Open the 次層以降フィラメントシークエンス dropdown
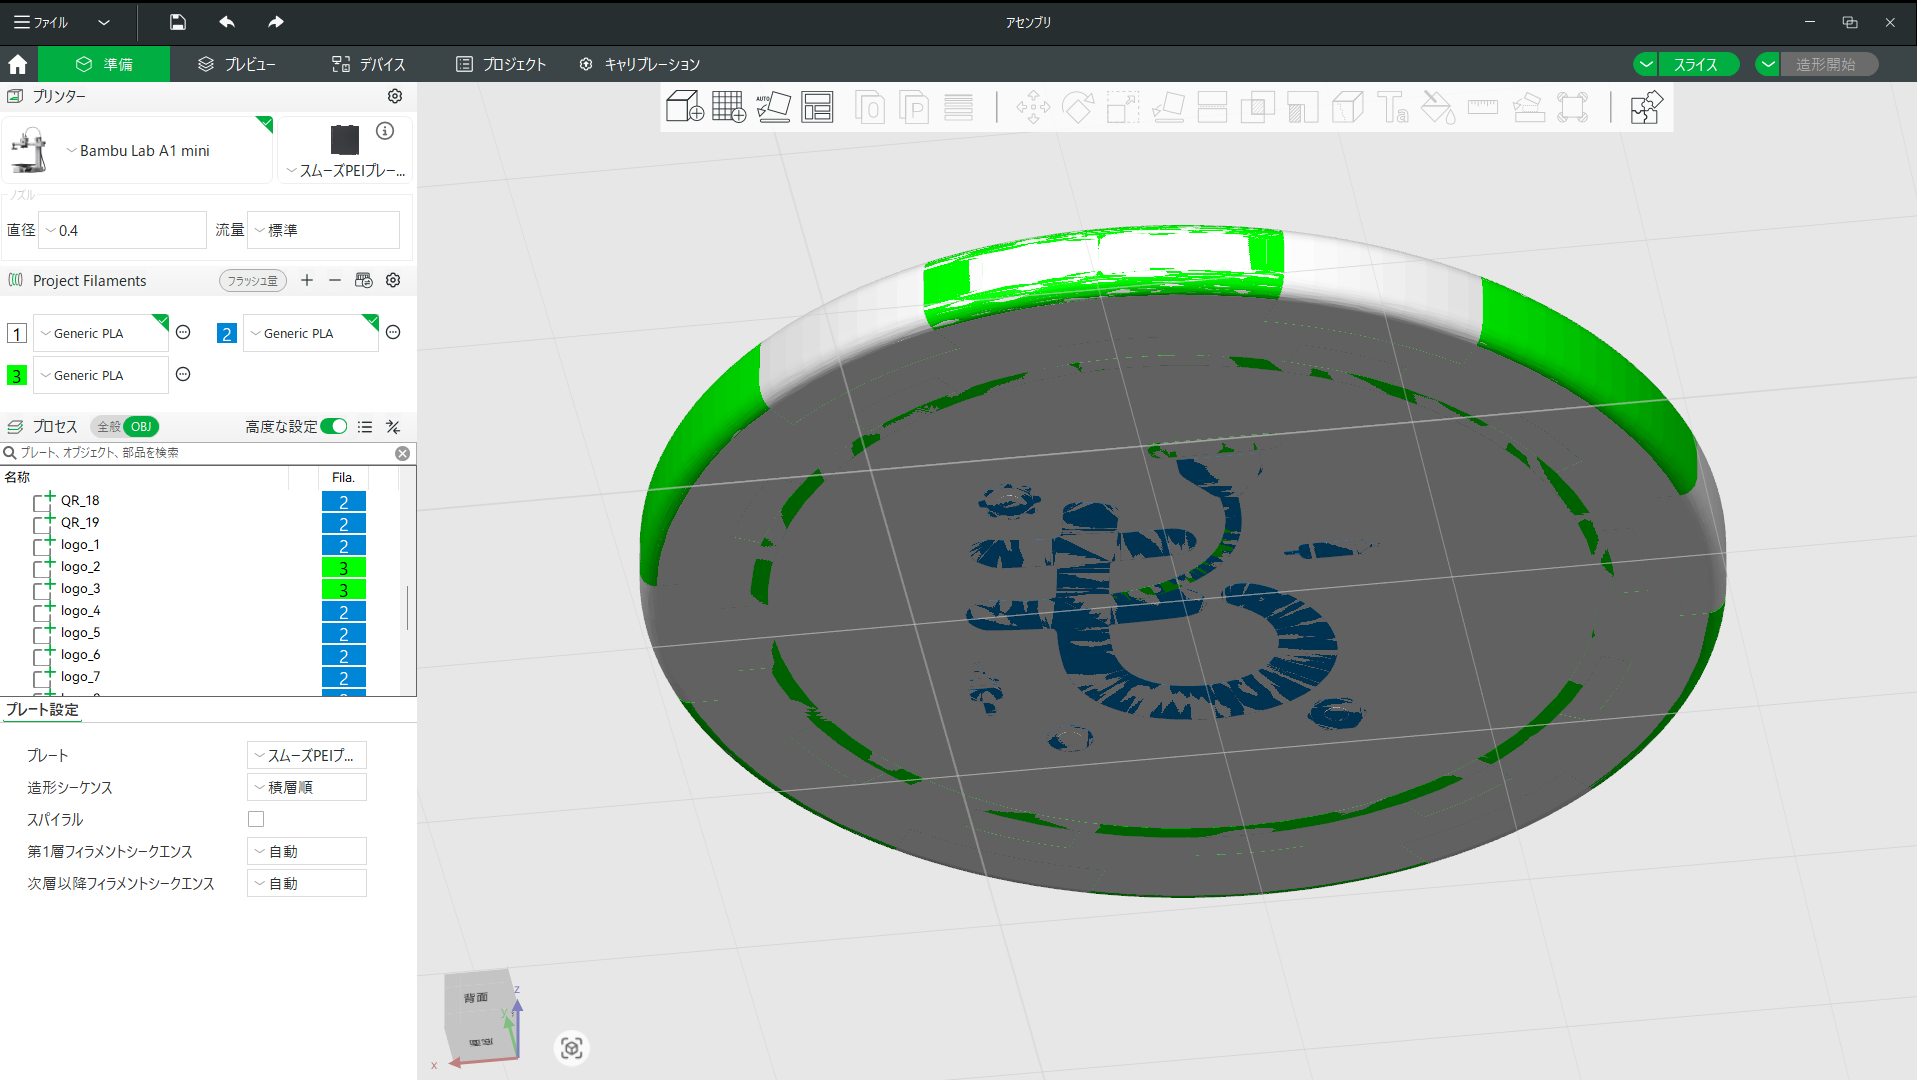The width and height of the screenshot is (1917, 1080). coord(307,883)
